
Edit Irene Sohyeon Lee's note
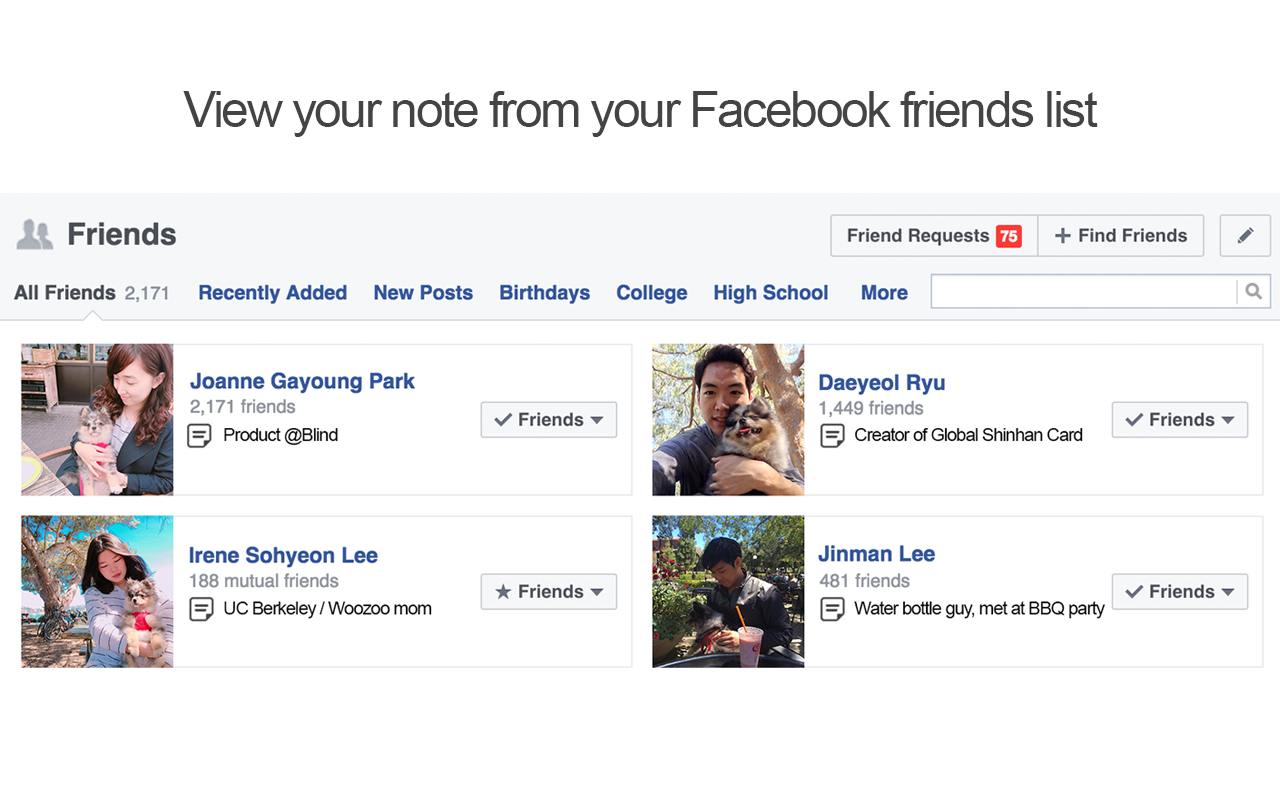200,608
